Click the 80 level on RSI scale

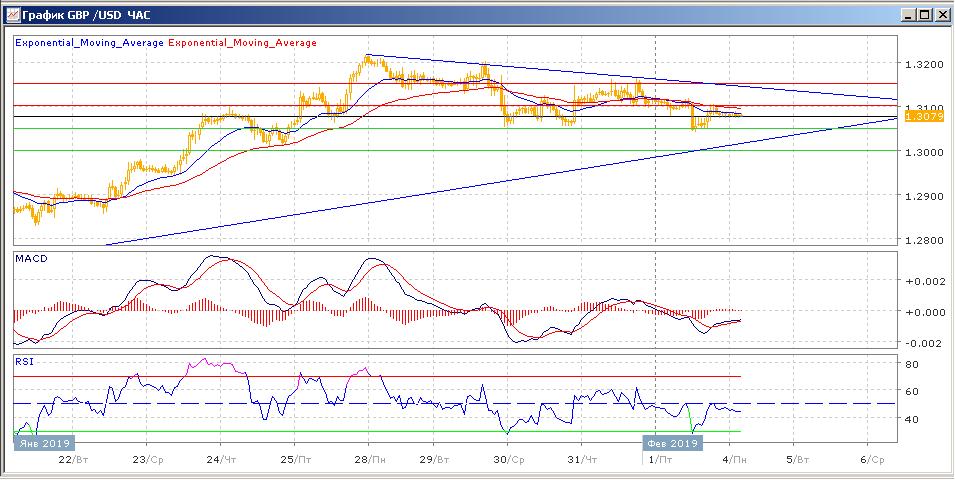click(x=912, y=365)
